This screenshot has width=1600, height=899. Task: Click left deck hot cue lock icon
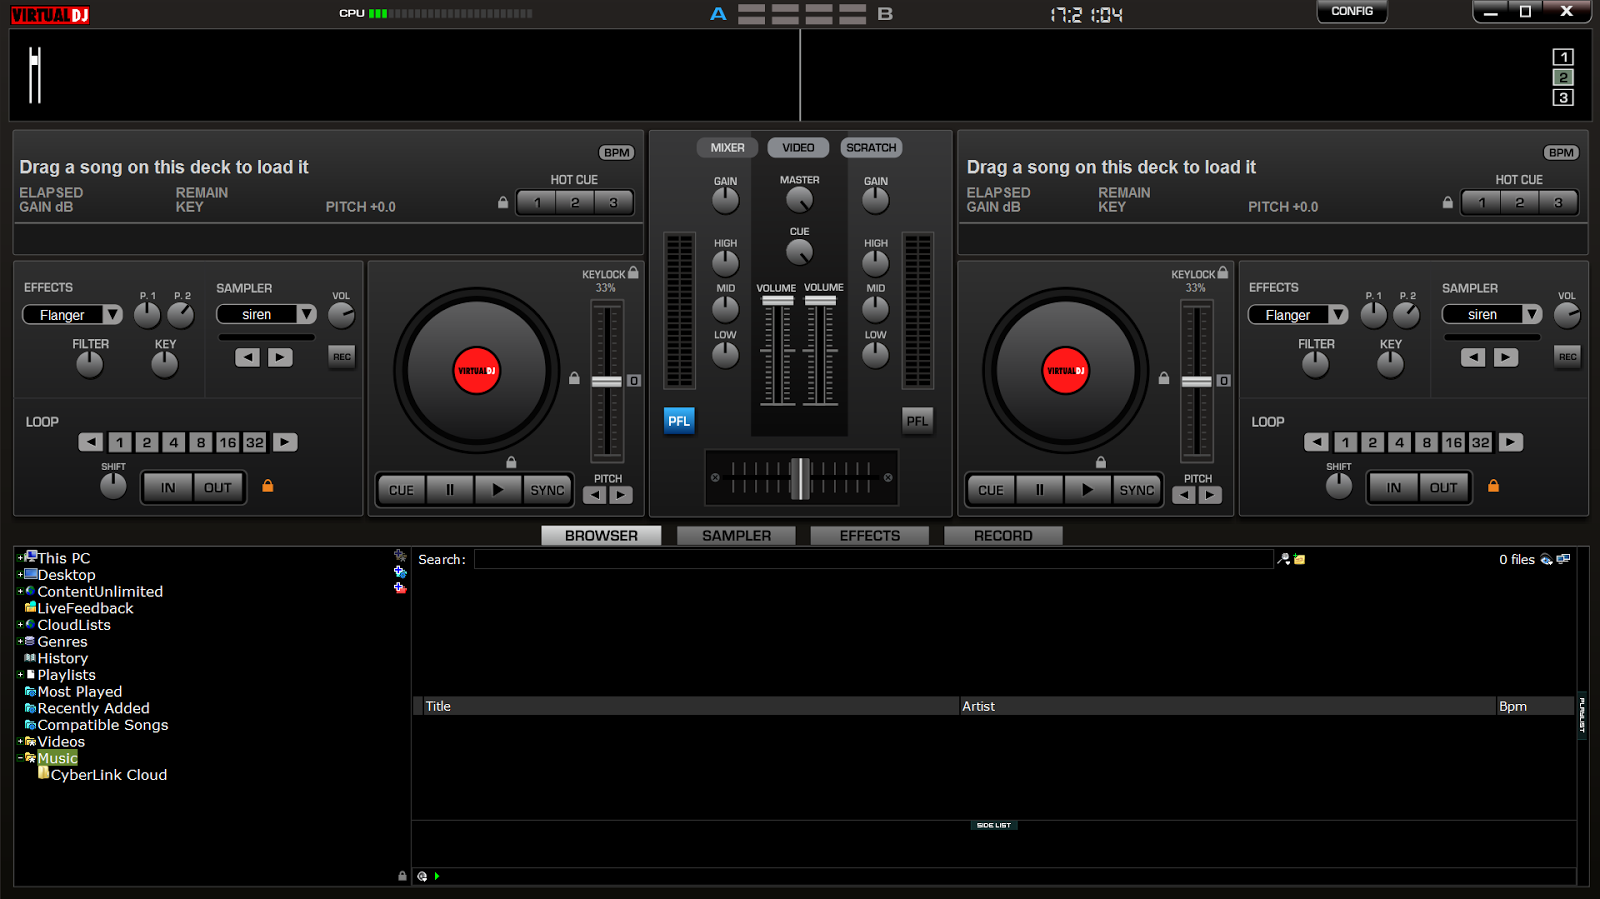click(503, 202)
